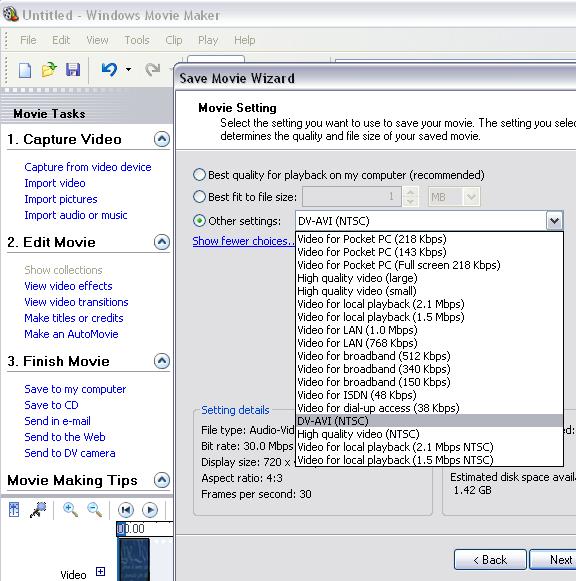
Task: Select the highlighted DV-AVI (NTSC) list option
Action: click(429, 421)
